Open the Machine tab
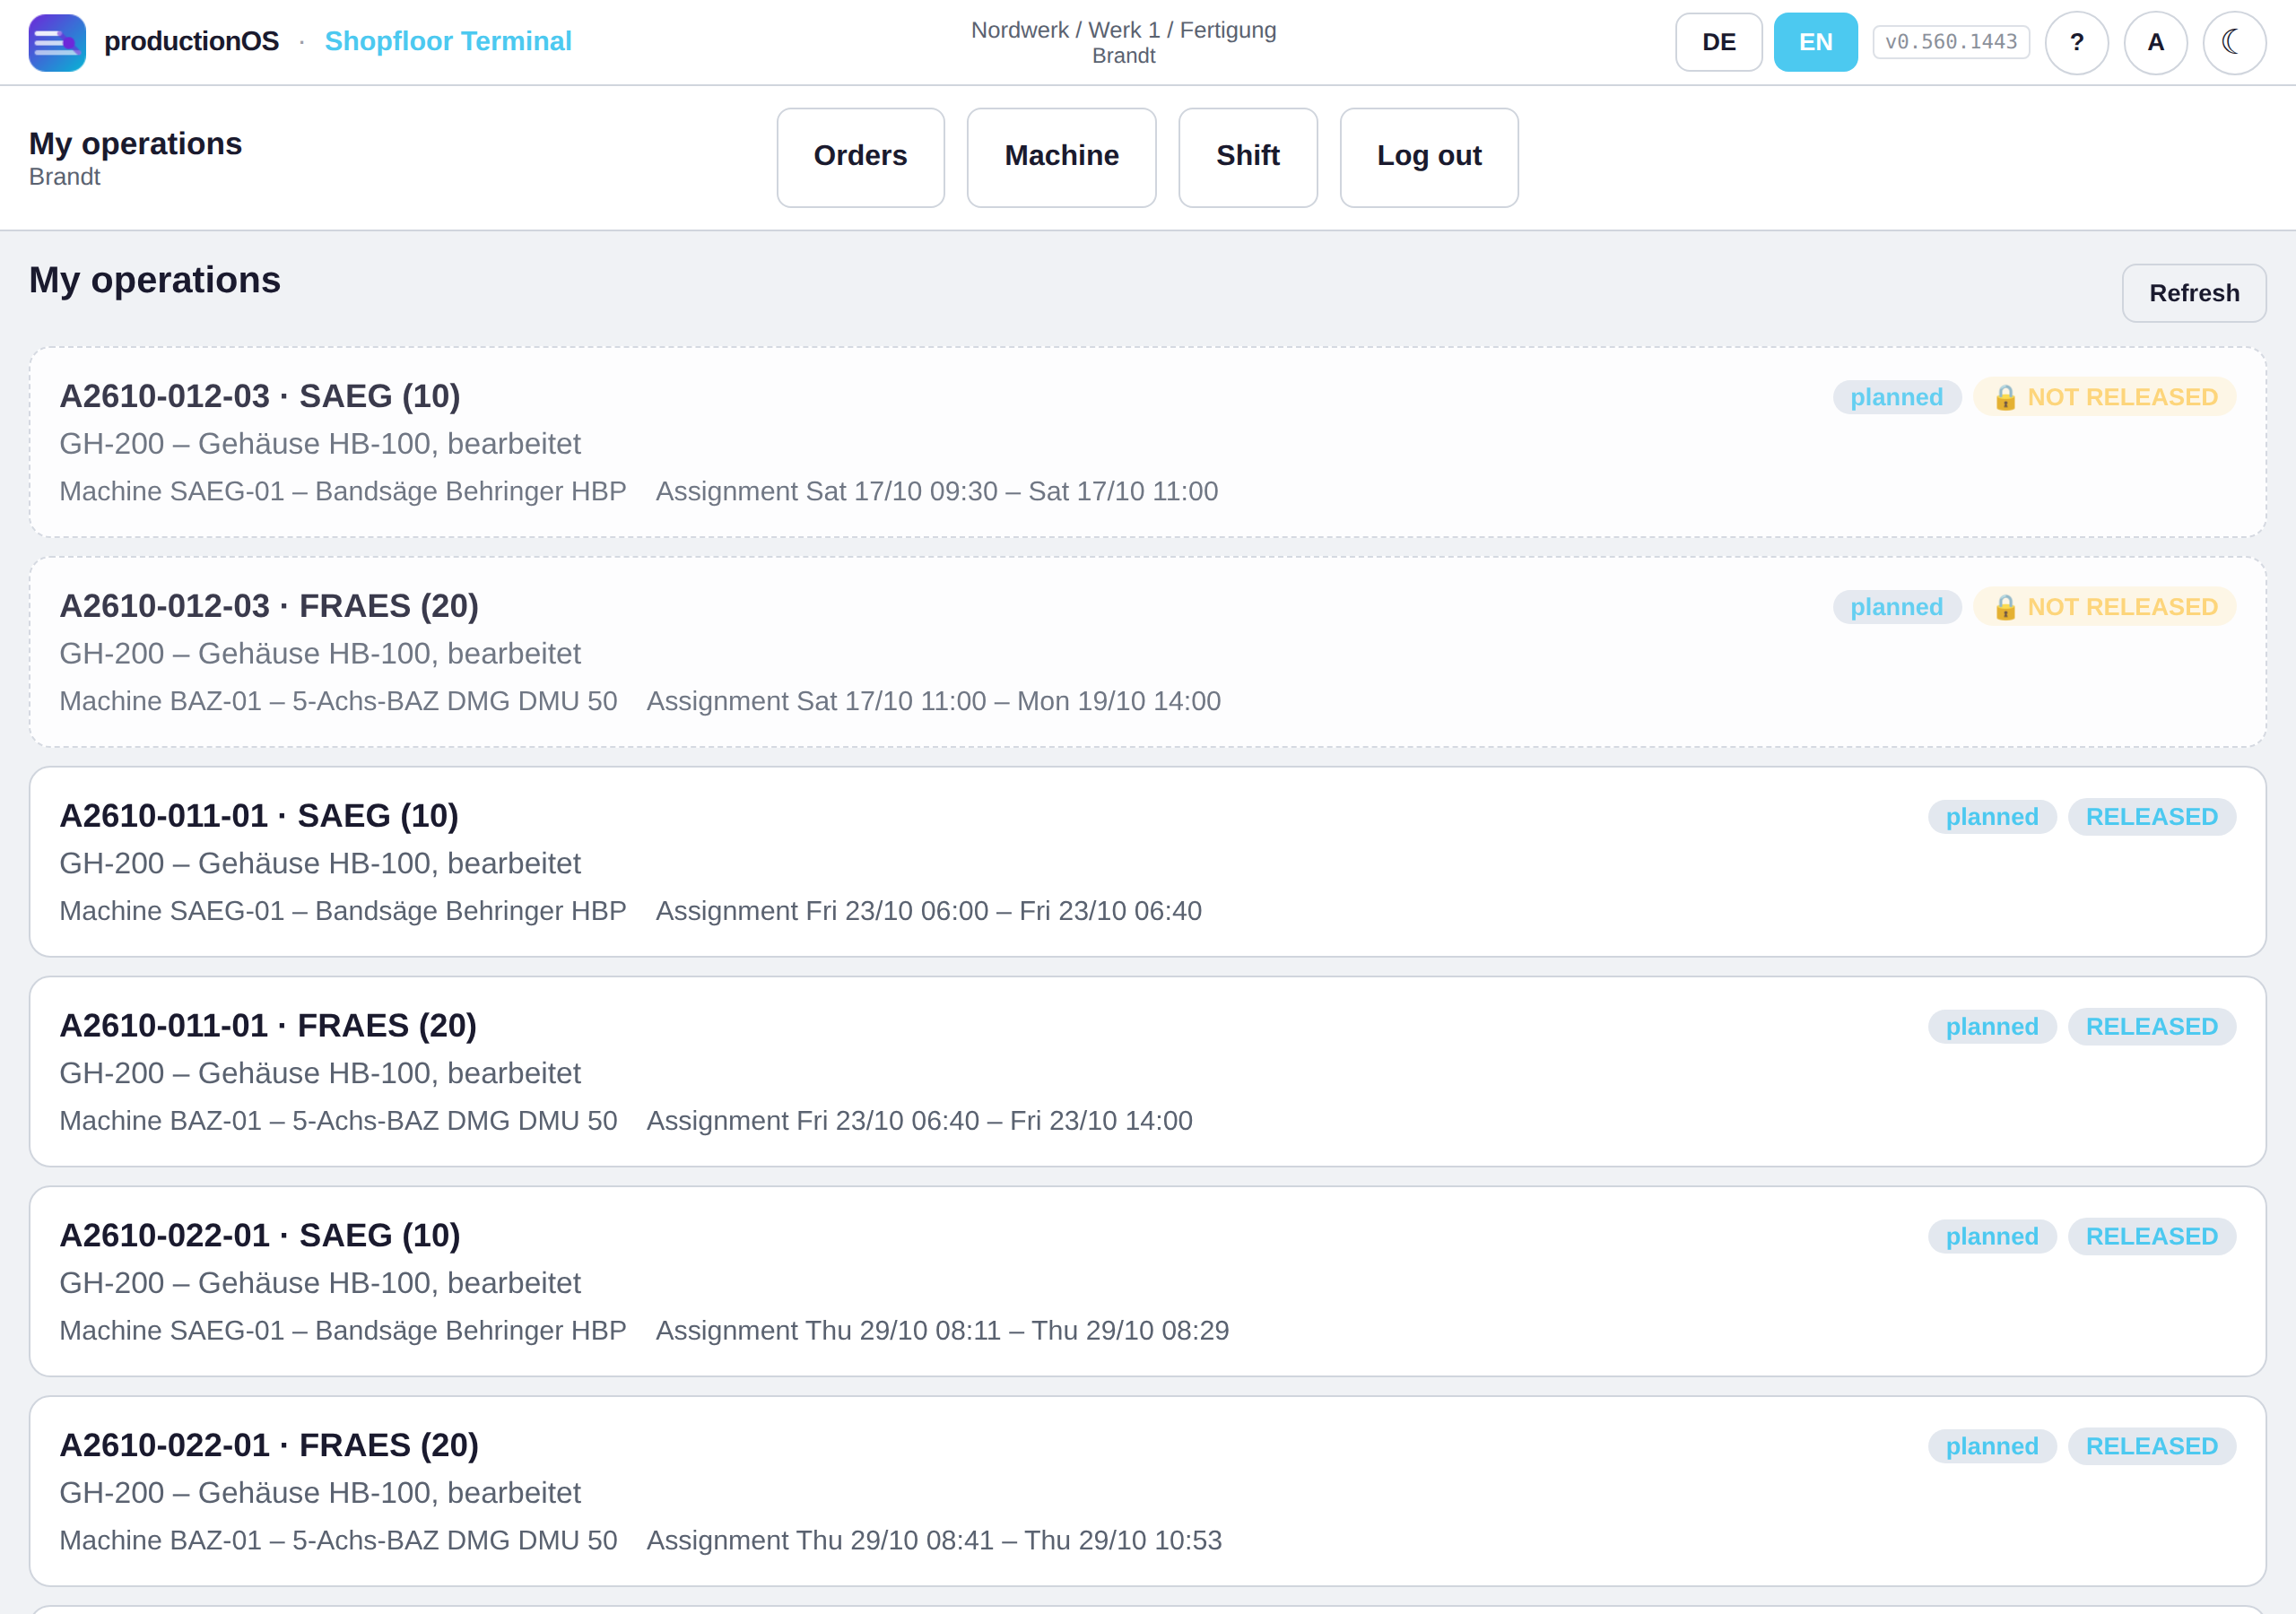2296x1614 pixels. [x=1061, y=157]
